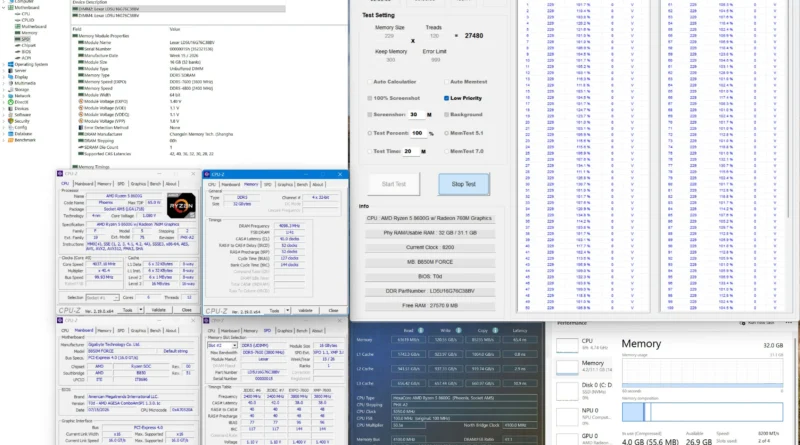Select the Test Percent radio button

point(370,133)
